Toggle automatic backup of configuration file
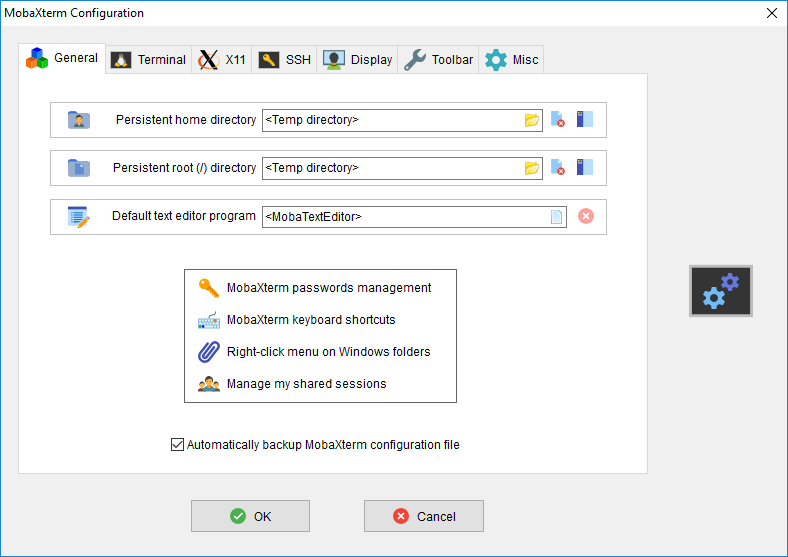The image size is (788, 557). [178, 445]
